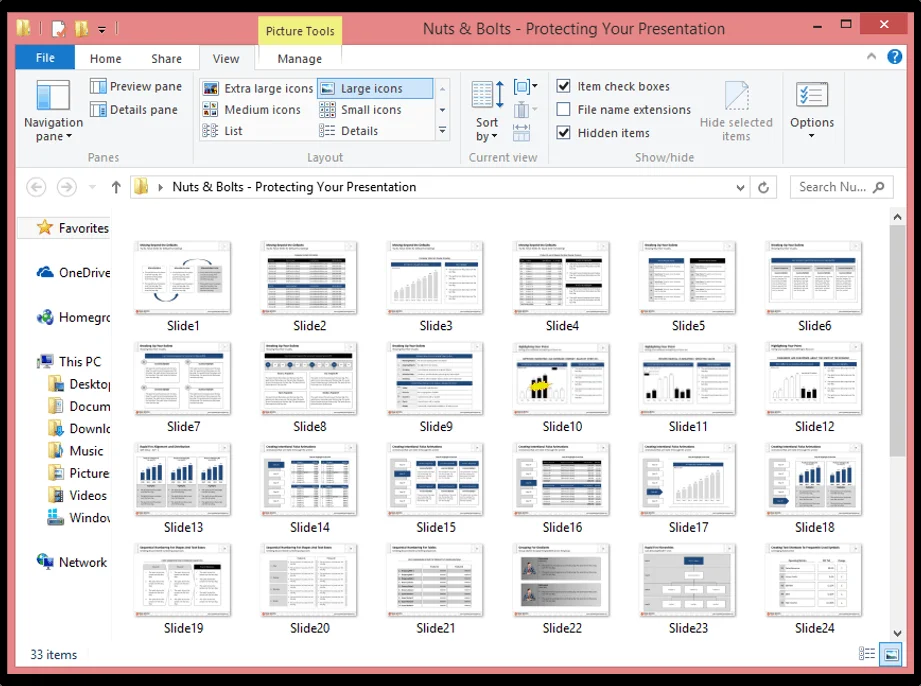Select Favorites in the navigation pane
The image size is (921, 686).
click(x=72, y=228)
